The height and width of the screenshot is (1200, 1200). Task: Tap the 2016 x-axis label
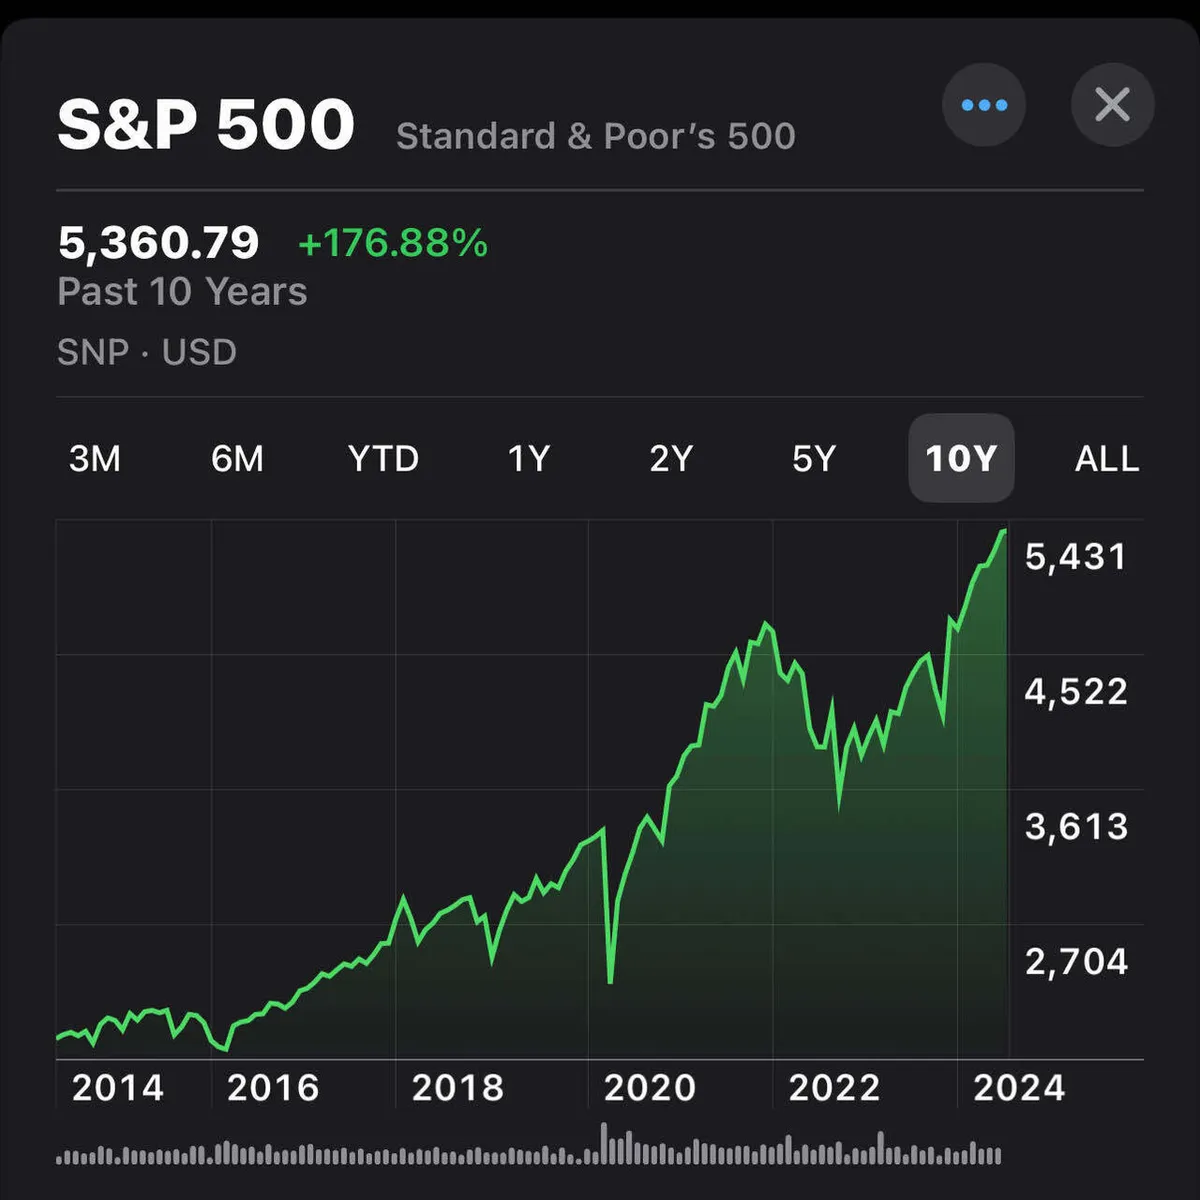[x=272, y=1088]
